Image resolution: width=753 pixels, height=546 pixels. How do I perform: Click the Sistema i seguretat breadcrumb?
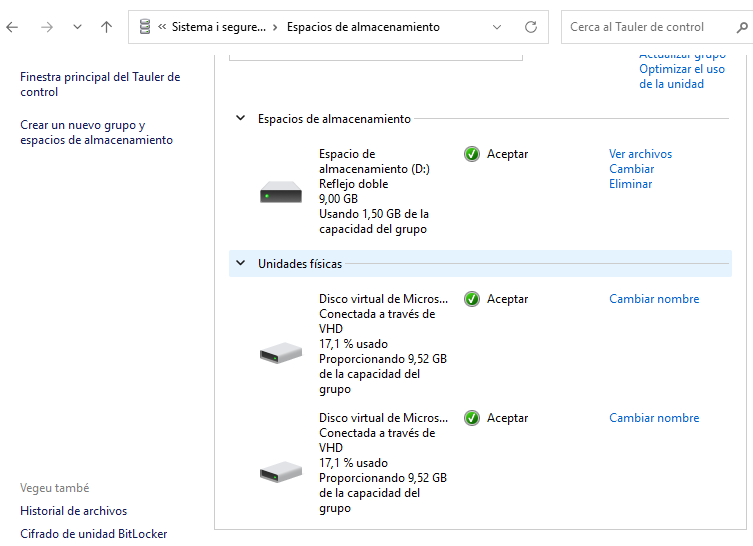tap(218, 27)
